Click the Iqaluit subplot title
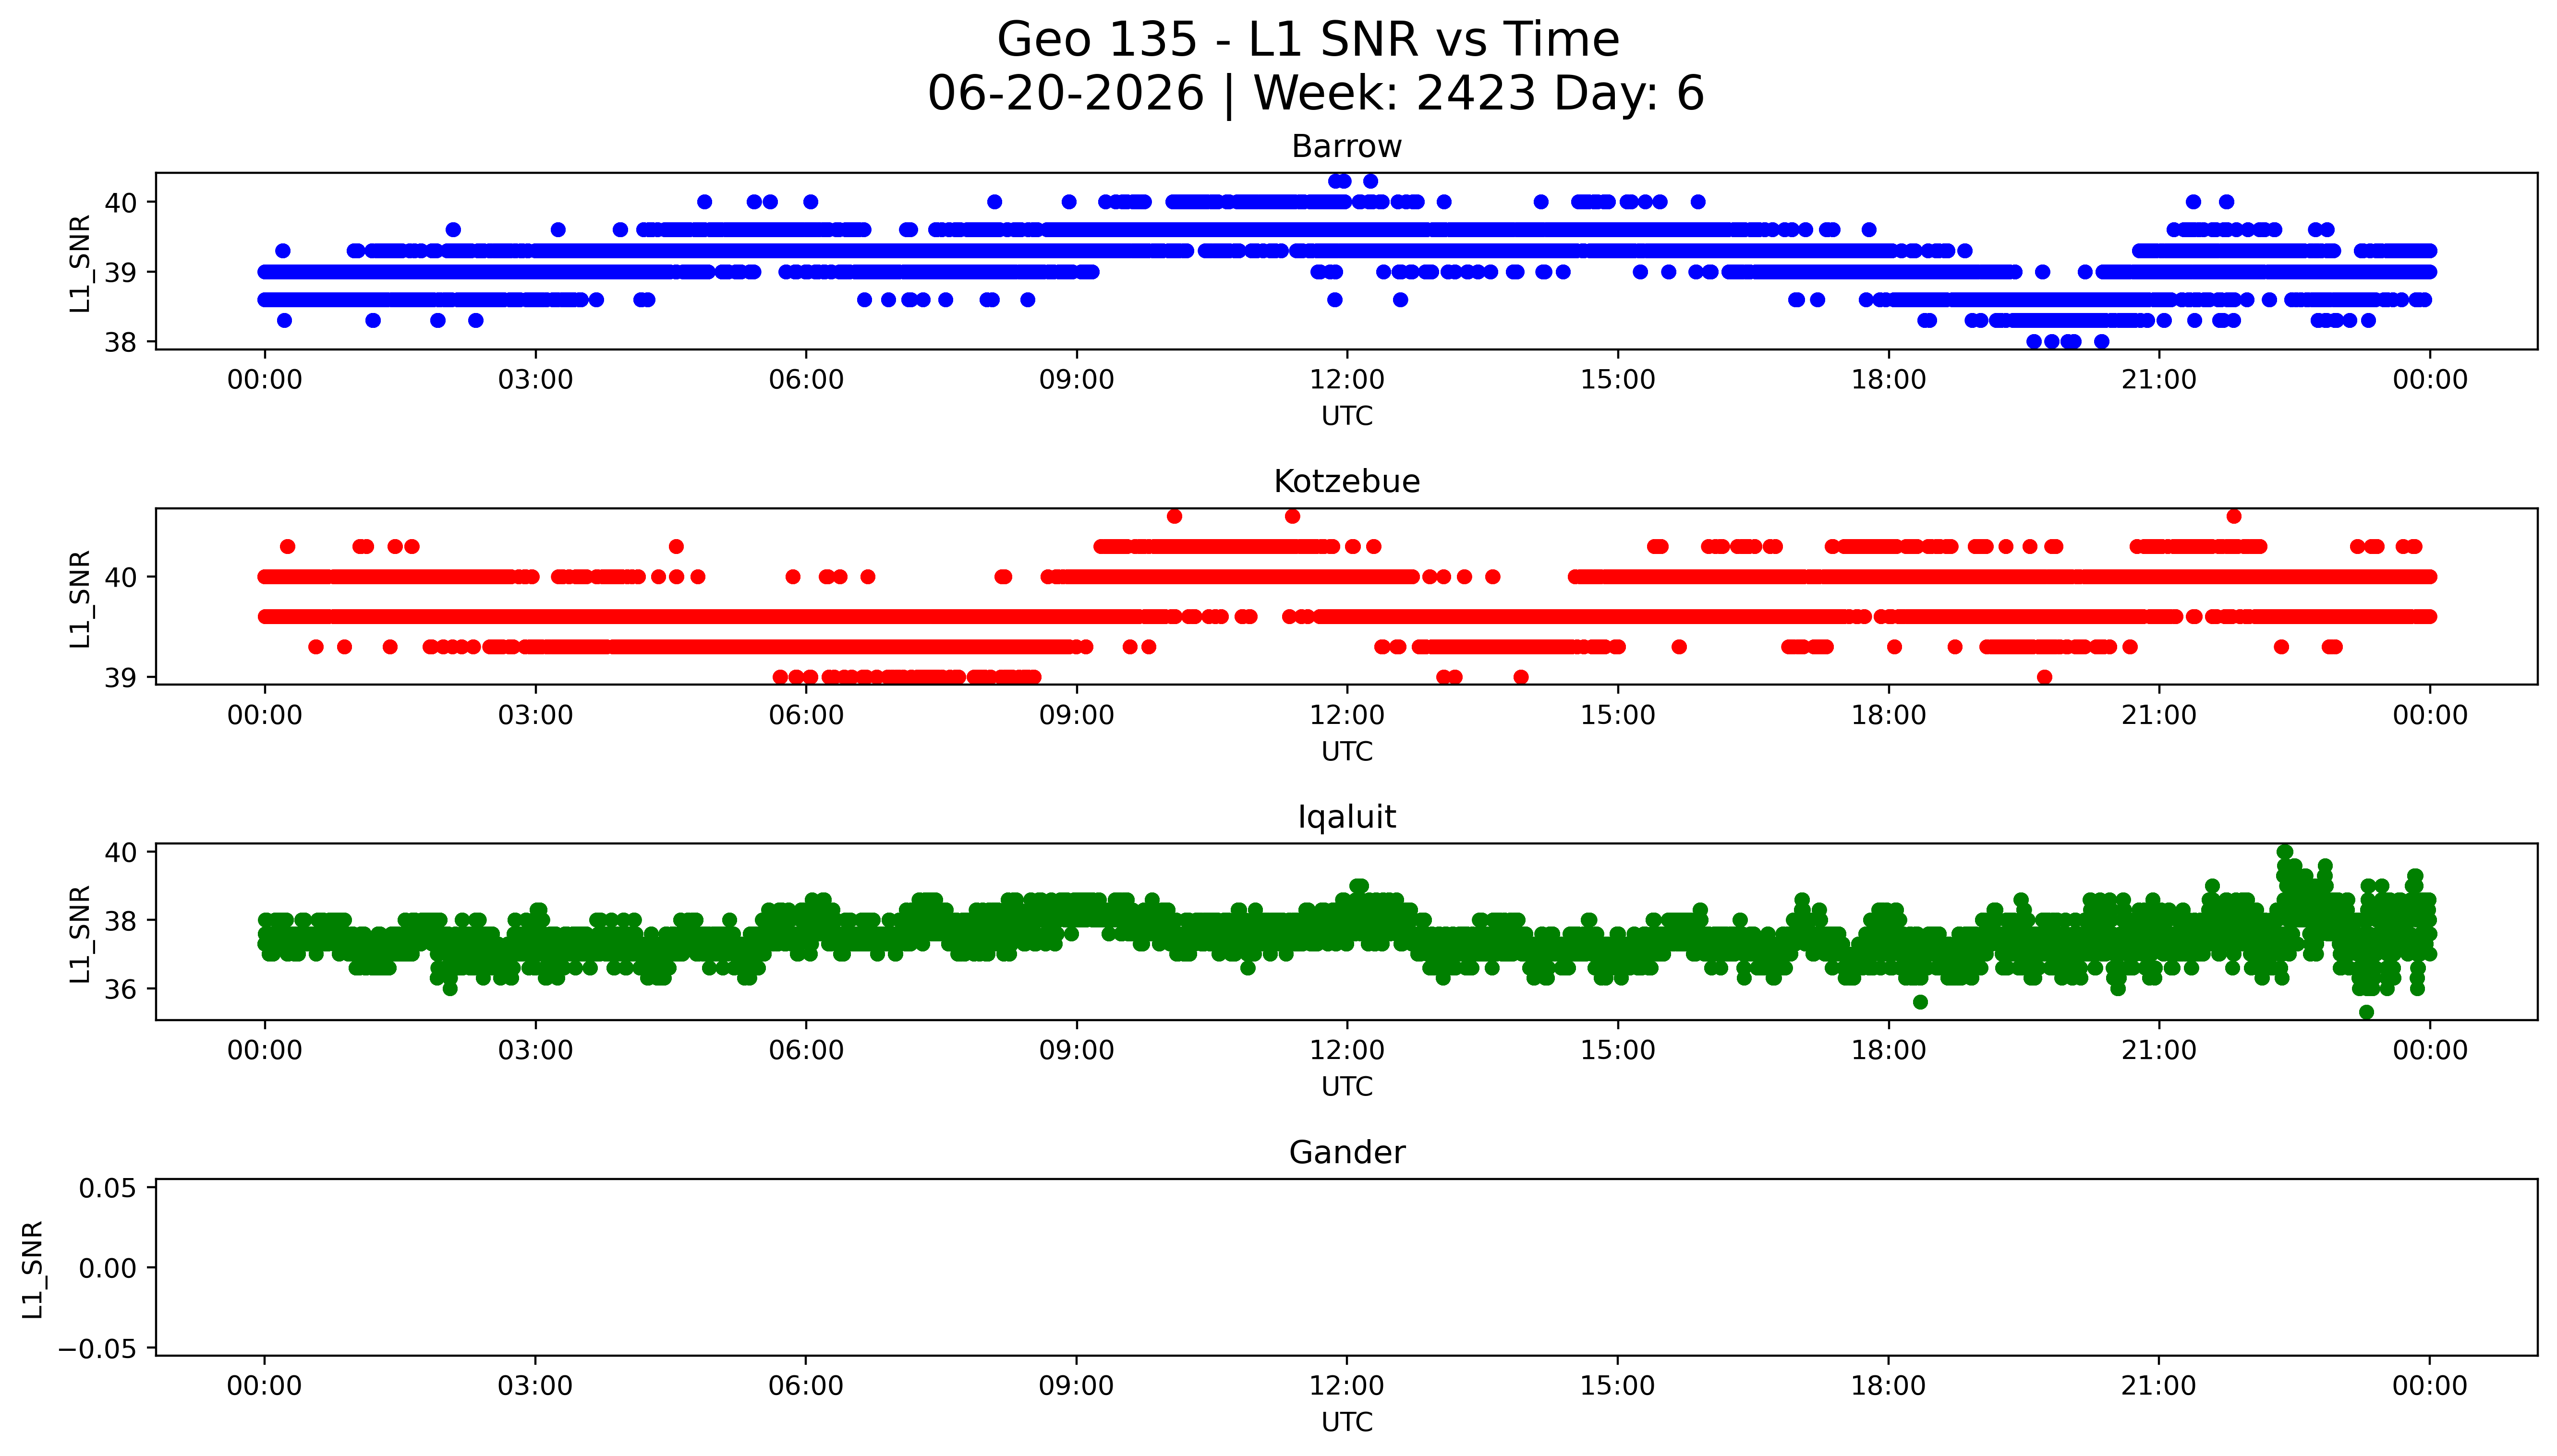The image size is (2557, 1456). [x=1346, y=817]
